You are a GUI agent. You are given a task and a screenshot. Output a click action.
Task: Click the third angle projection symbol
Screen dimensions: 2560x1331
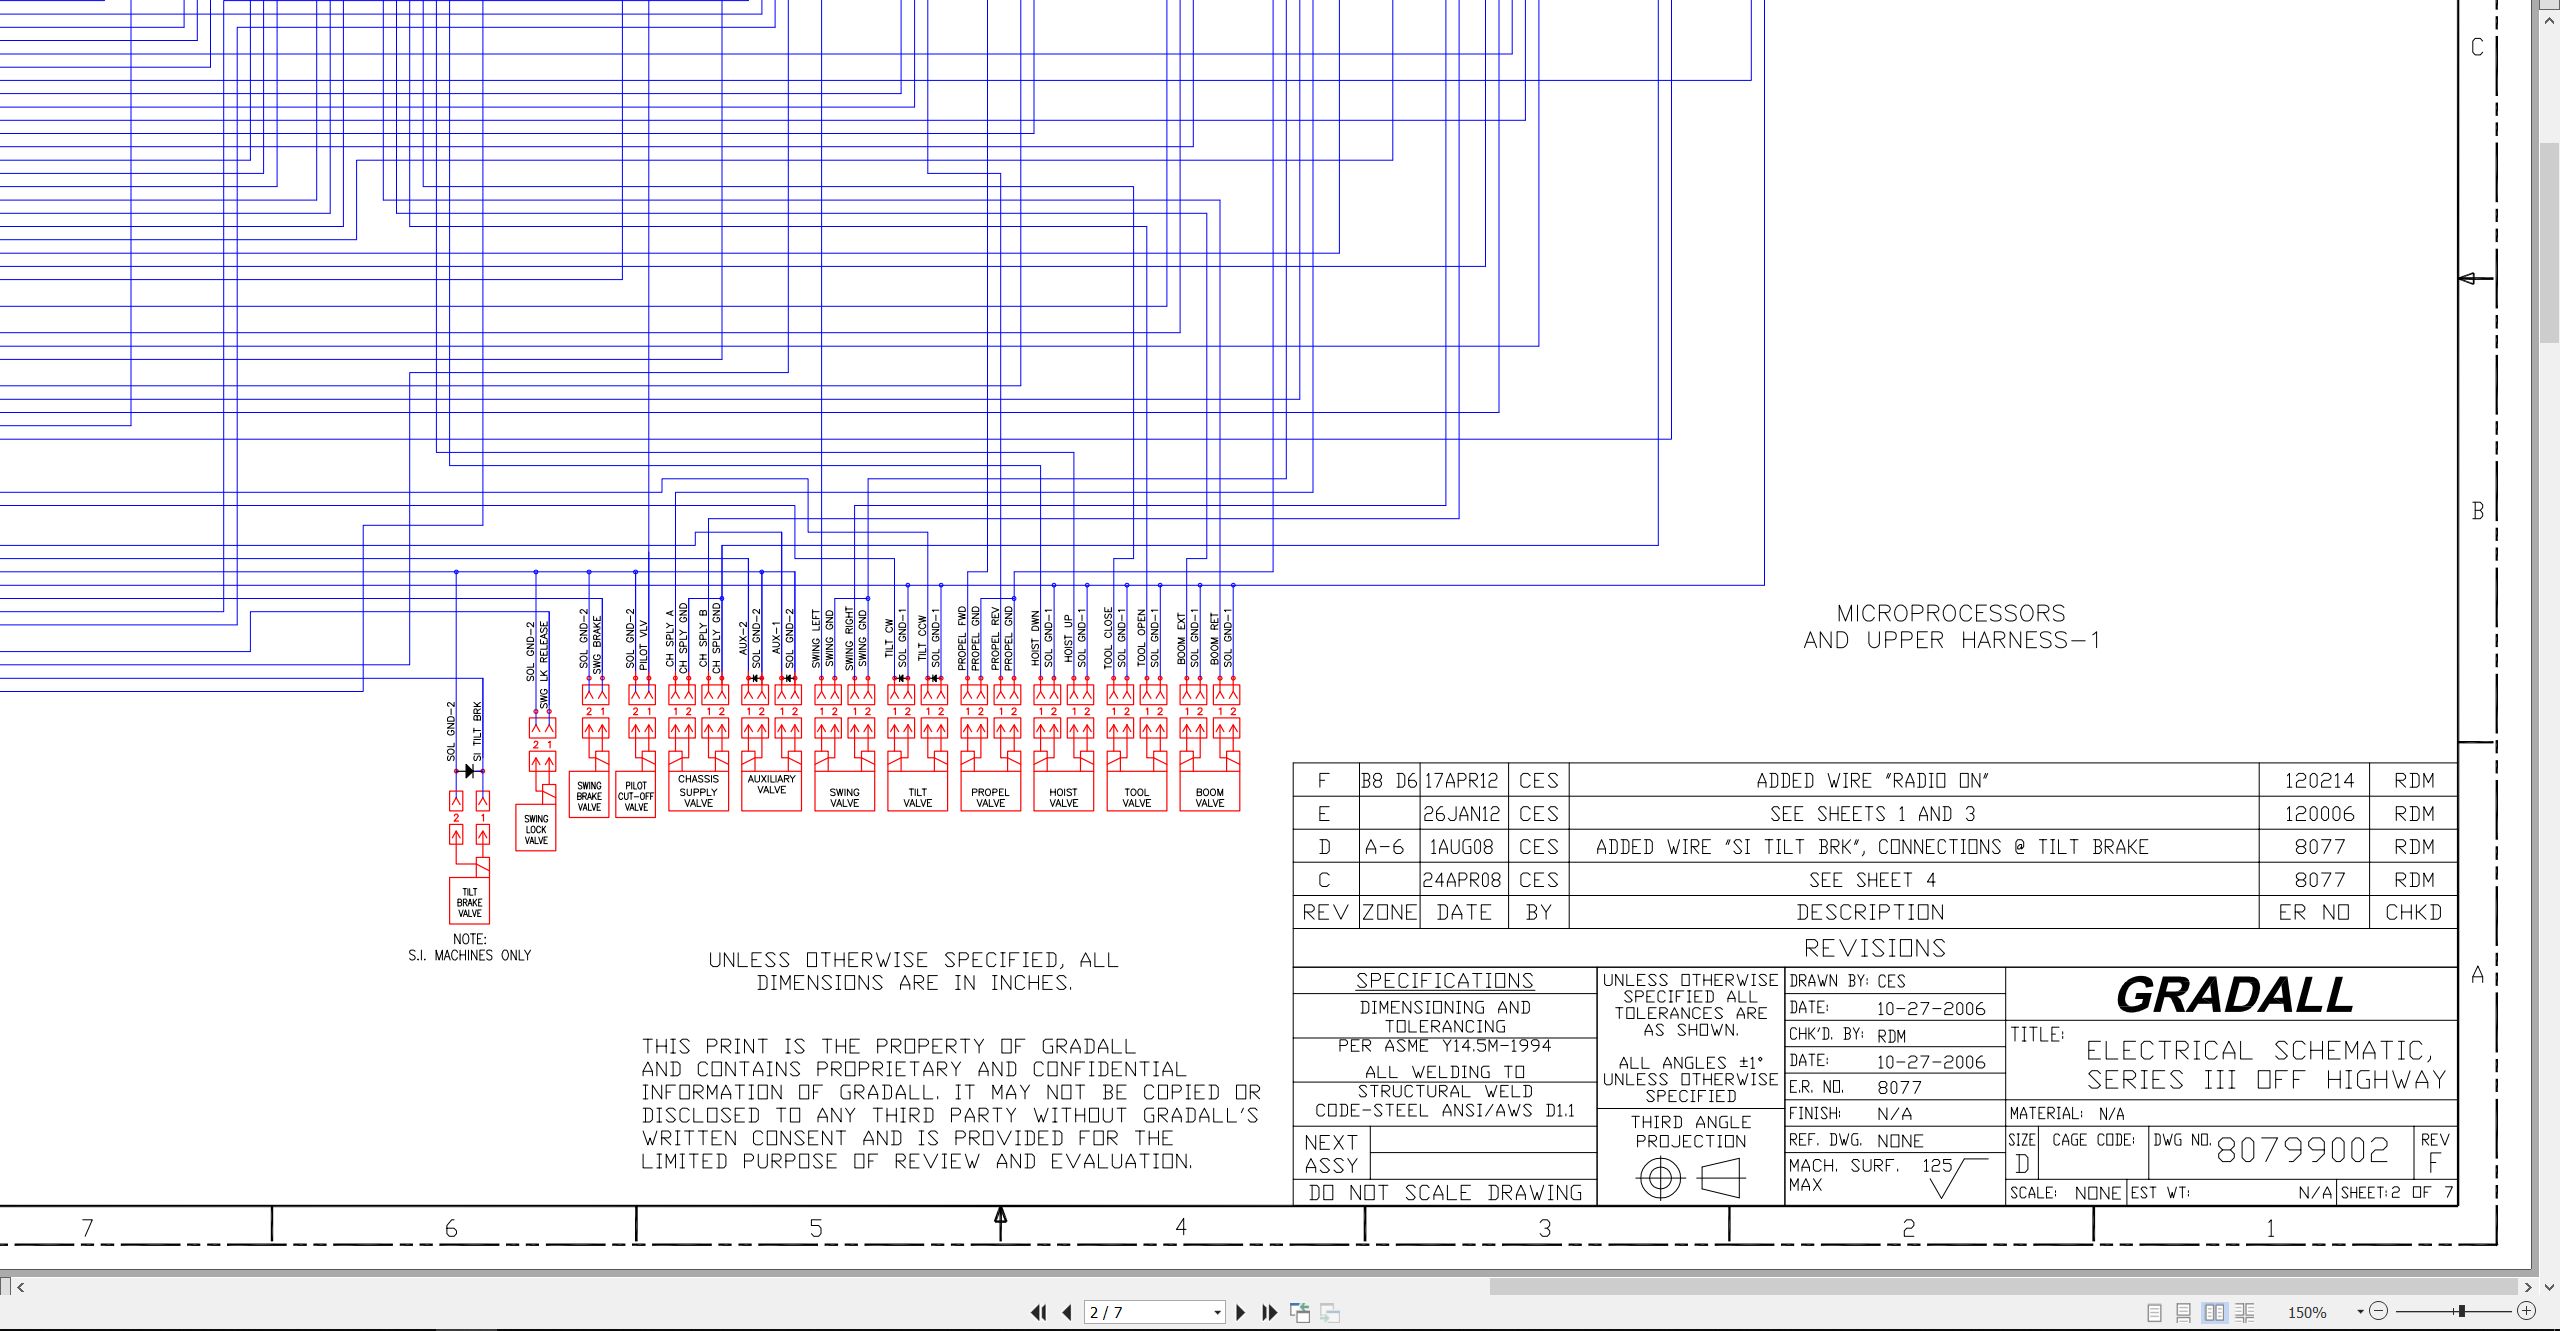click(x=1690, y=1177)
